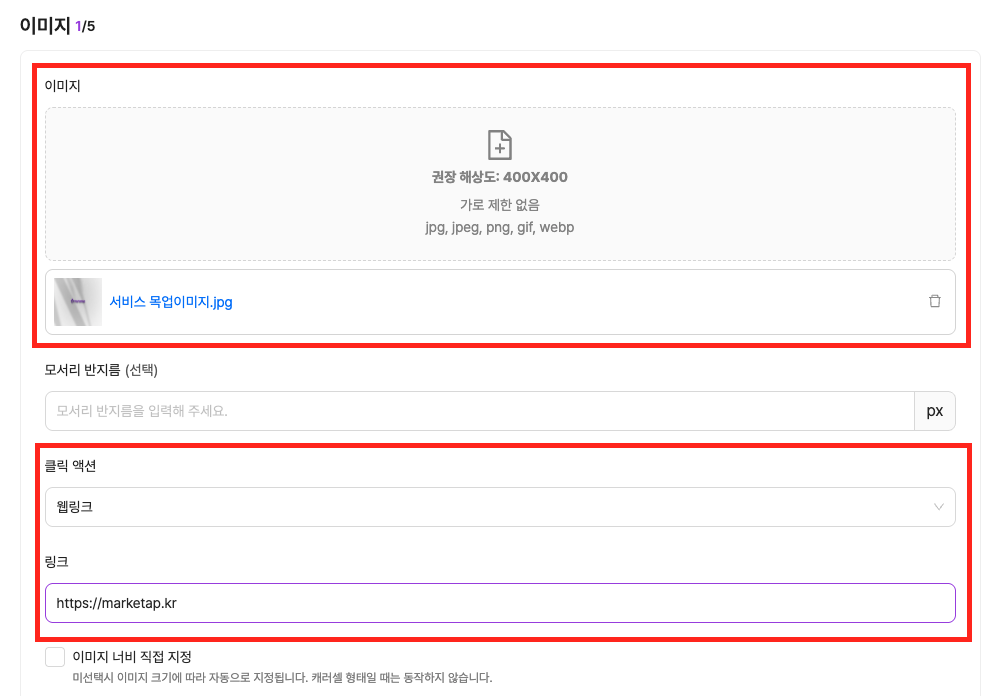The width and height of the screenshot is (1001, 696).
Task: Open the 클릭 액션 dropdown showing 웹링크
Action: point(499,507)
